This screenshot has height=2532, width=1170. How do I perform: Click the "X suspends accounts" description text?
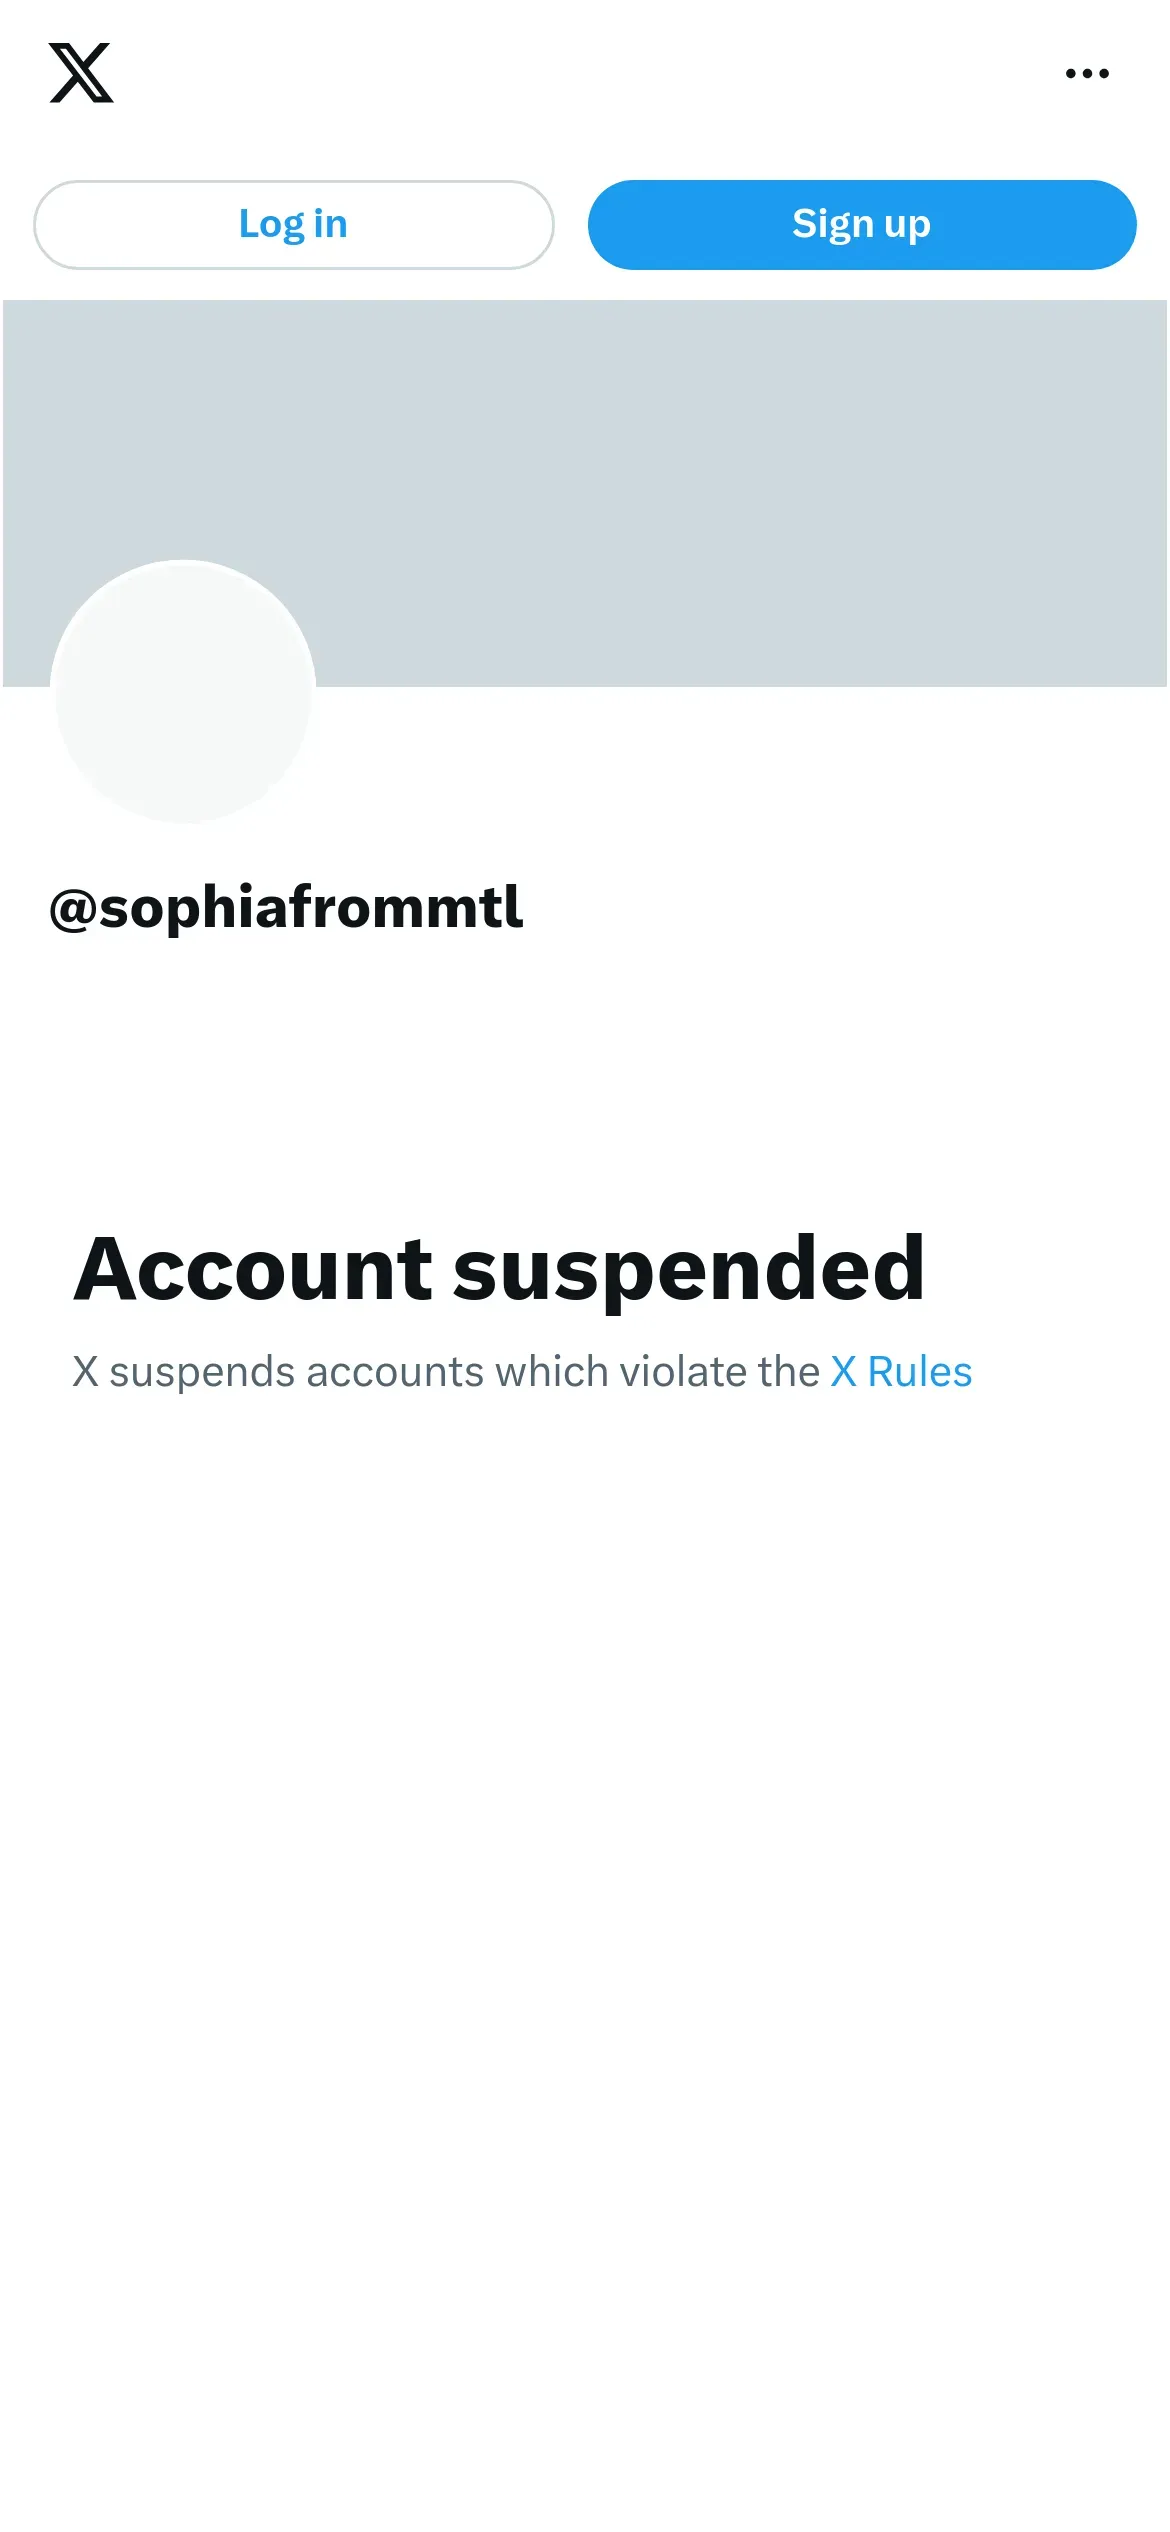(x=445, y=1372)
